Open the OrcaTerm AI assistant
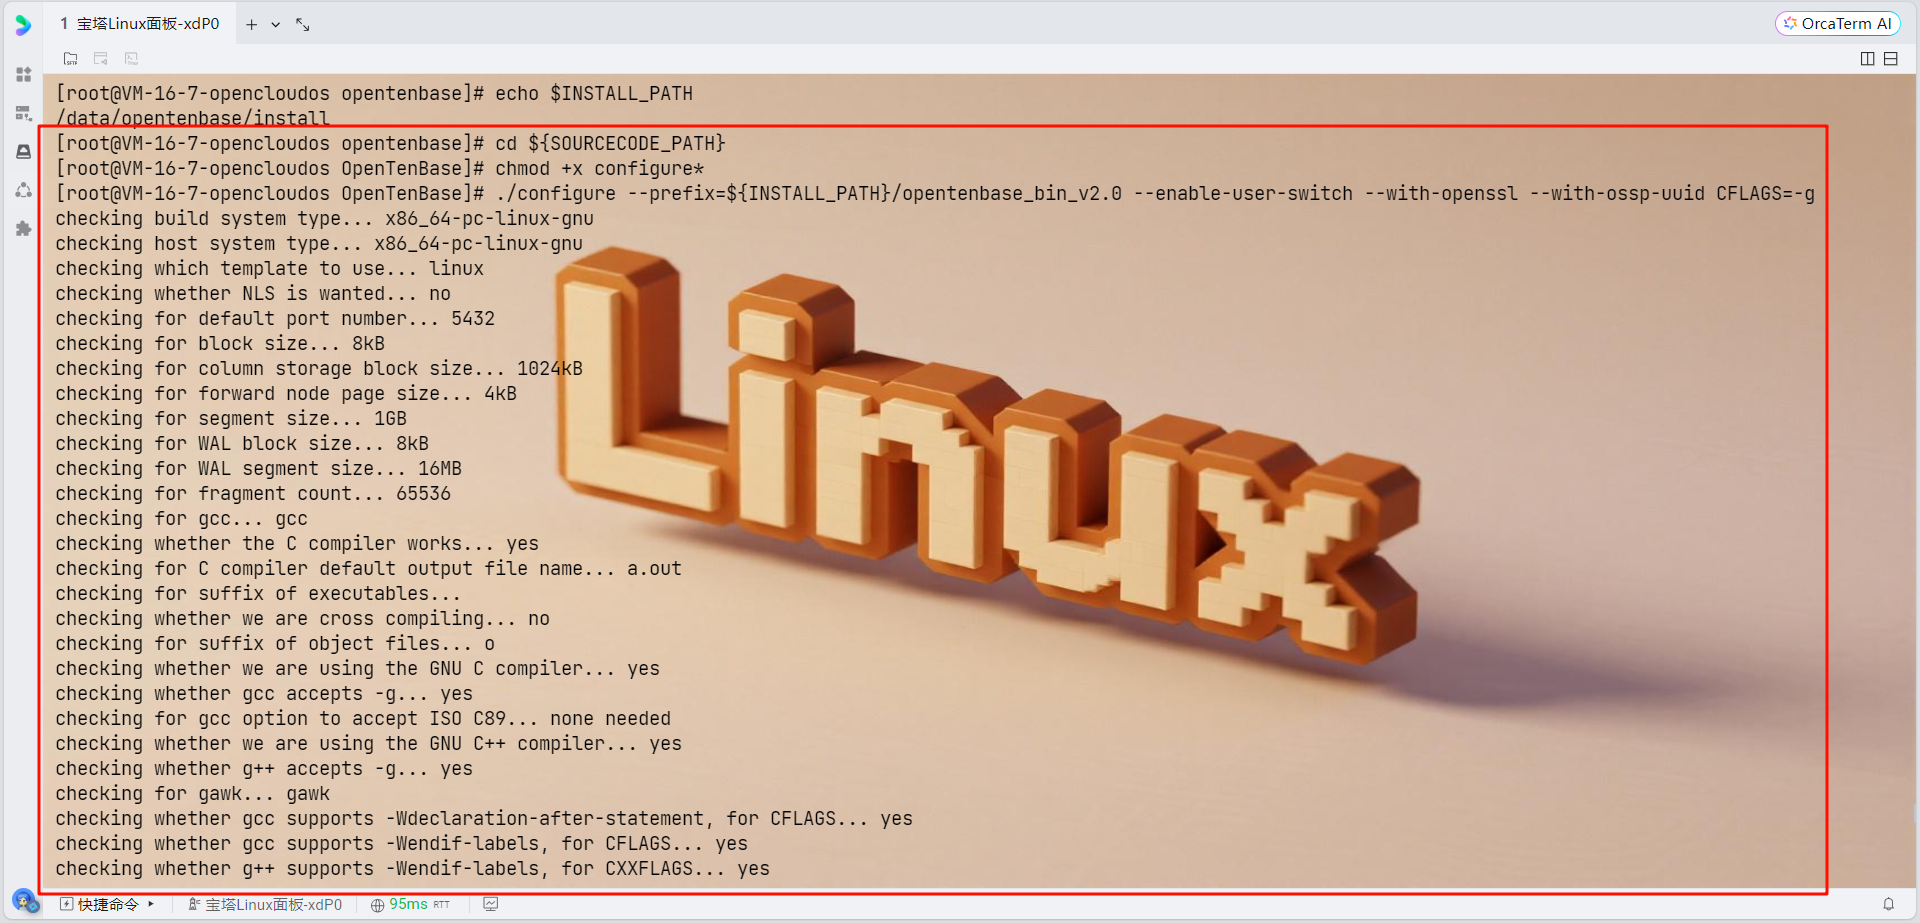The height and width of the screenshot is (923, 1920). point(1838,23)
